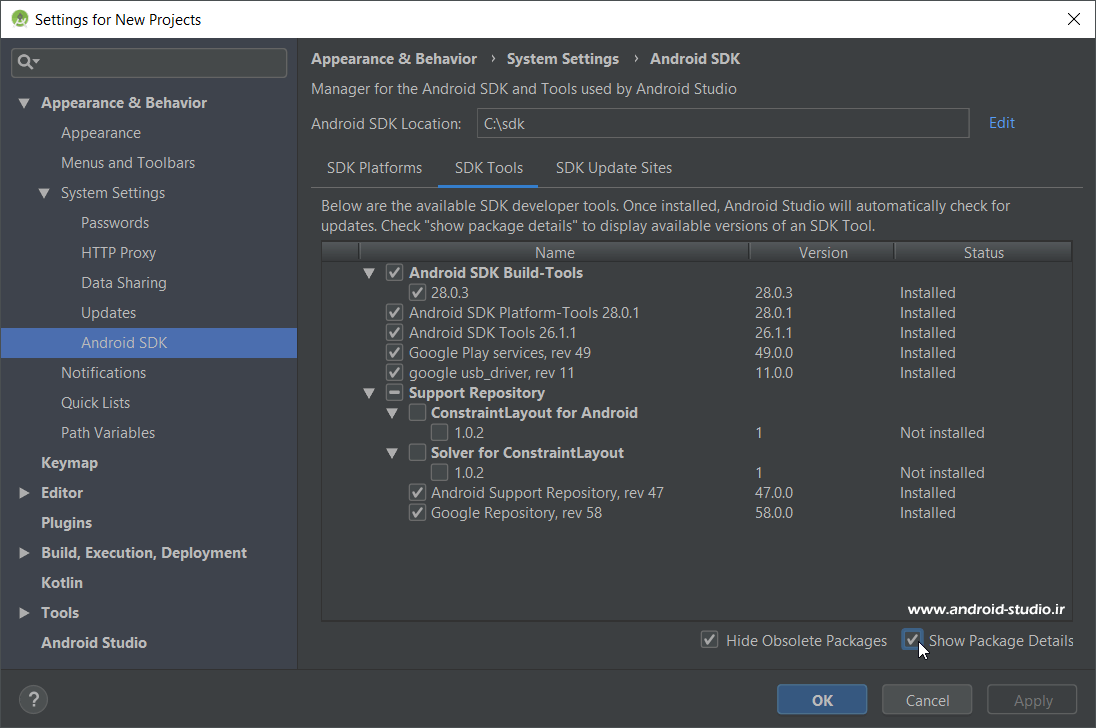Screen dimensions: 1096x728
Task: Click the Name column header
Action: (x=554, y=252)
